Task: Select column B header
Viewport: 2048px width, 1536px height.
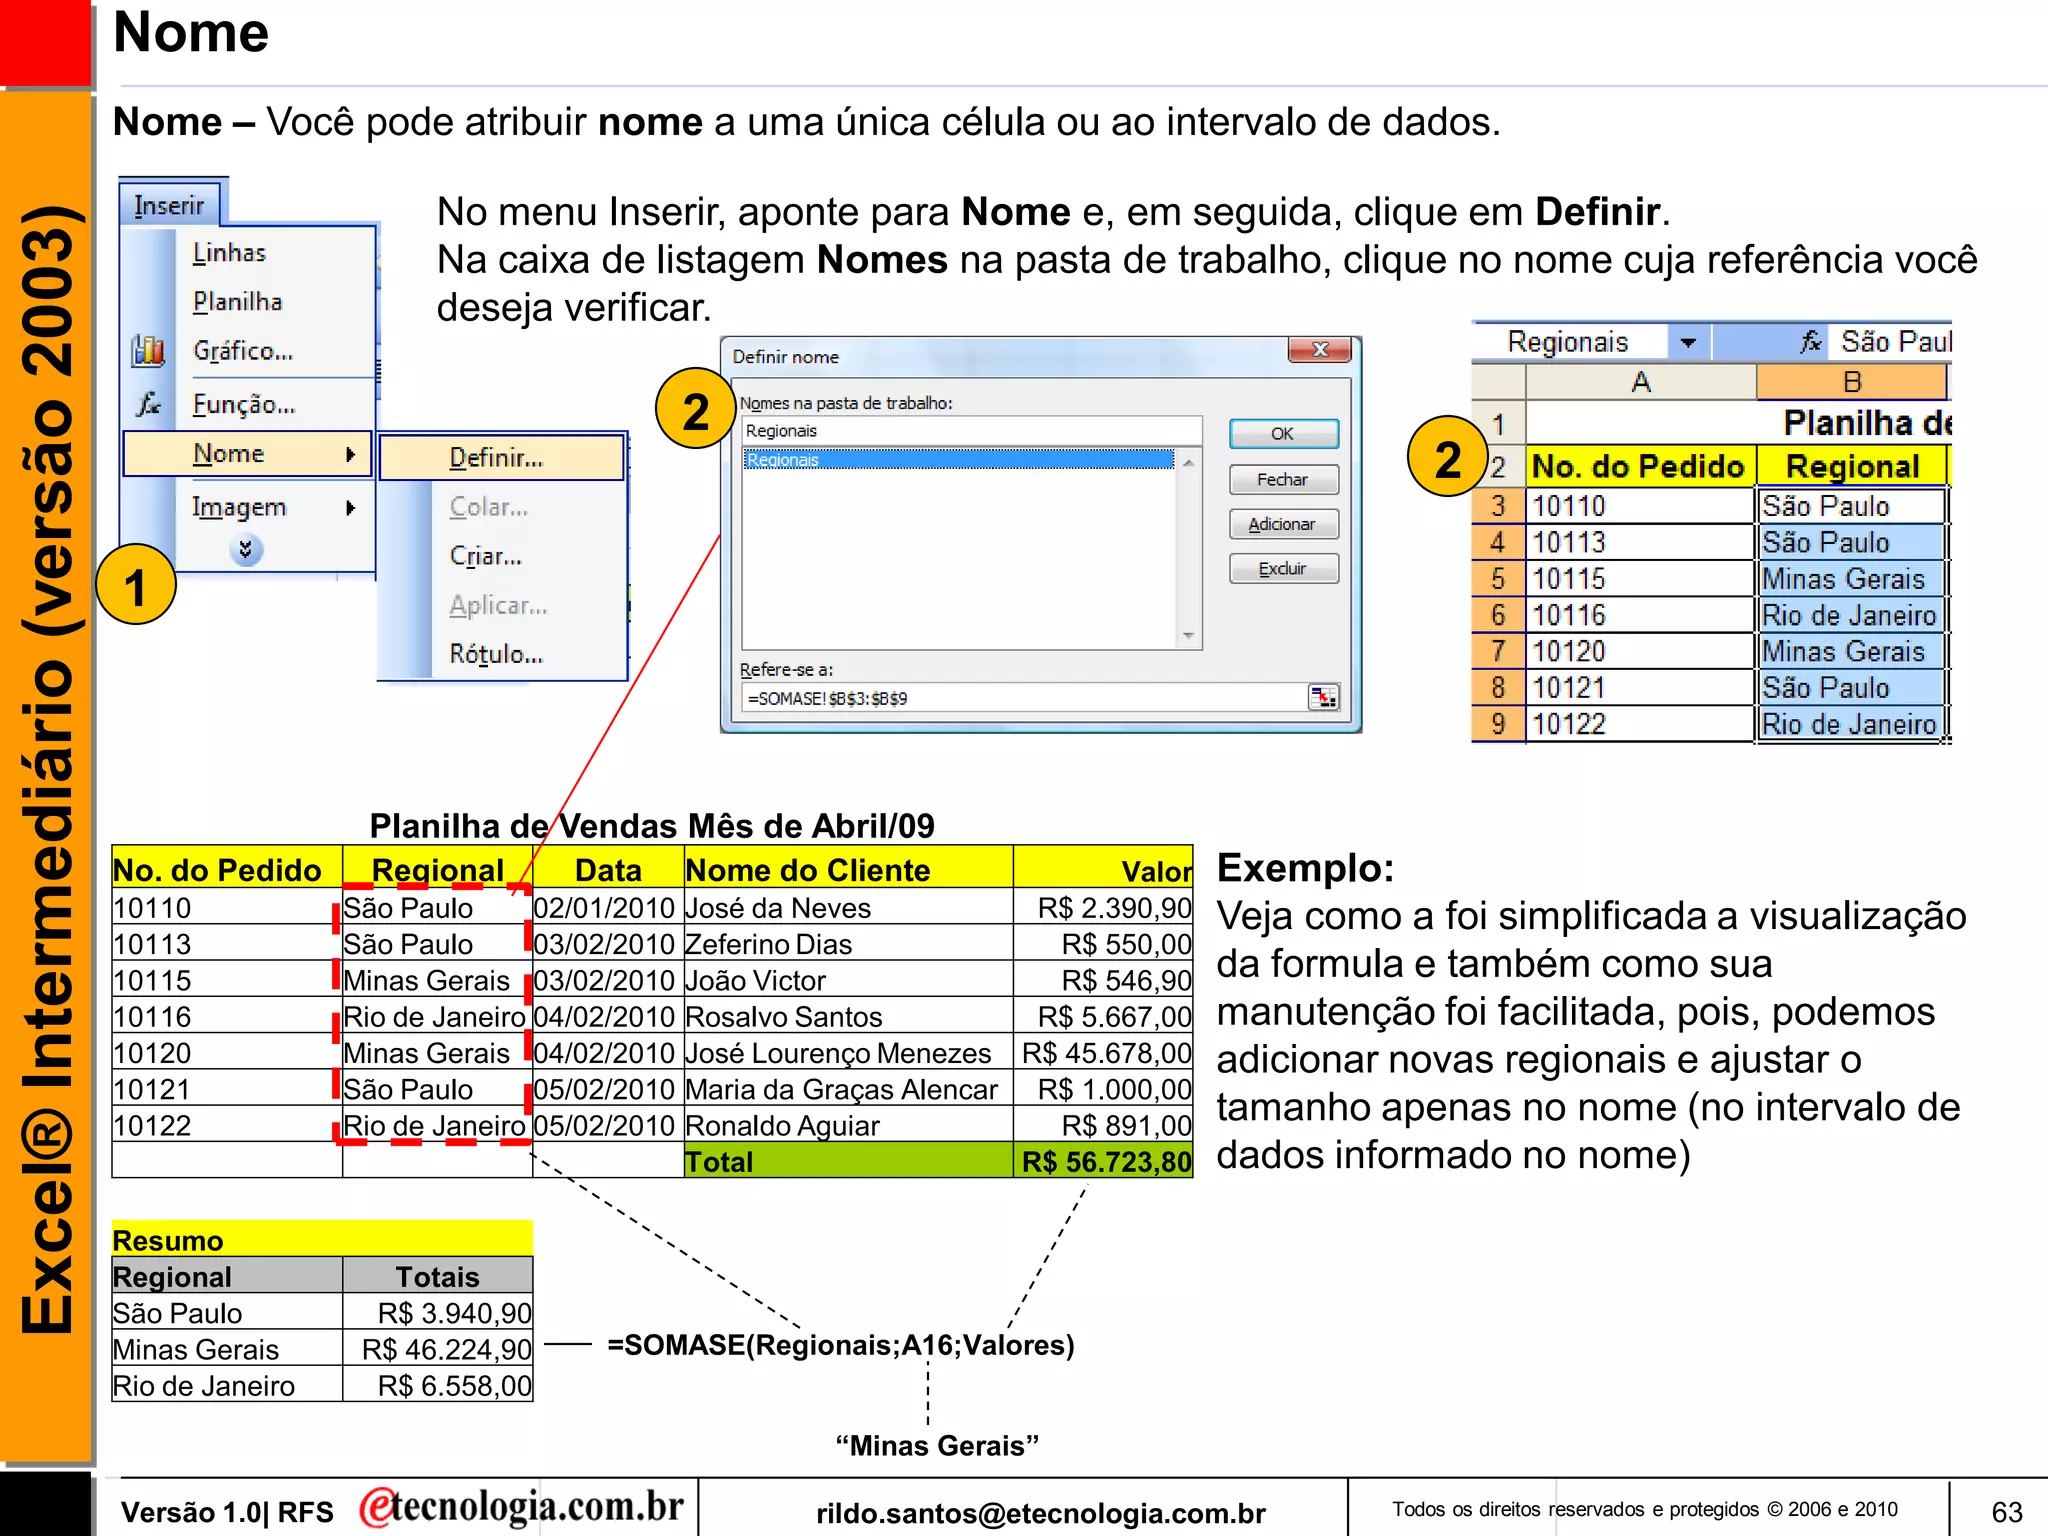Action: (x=1852, y=382)
